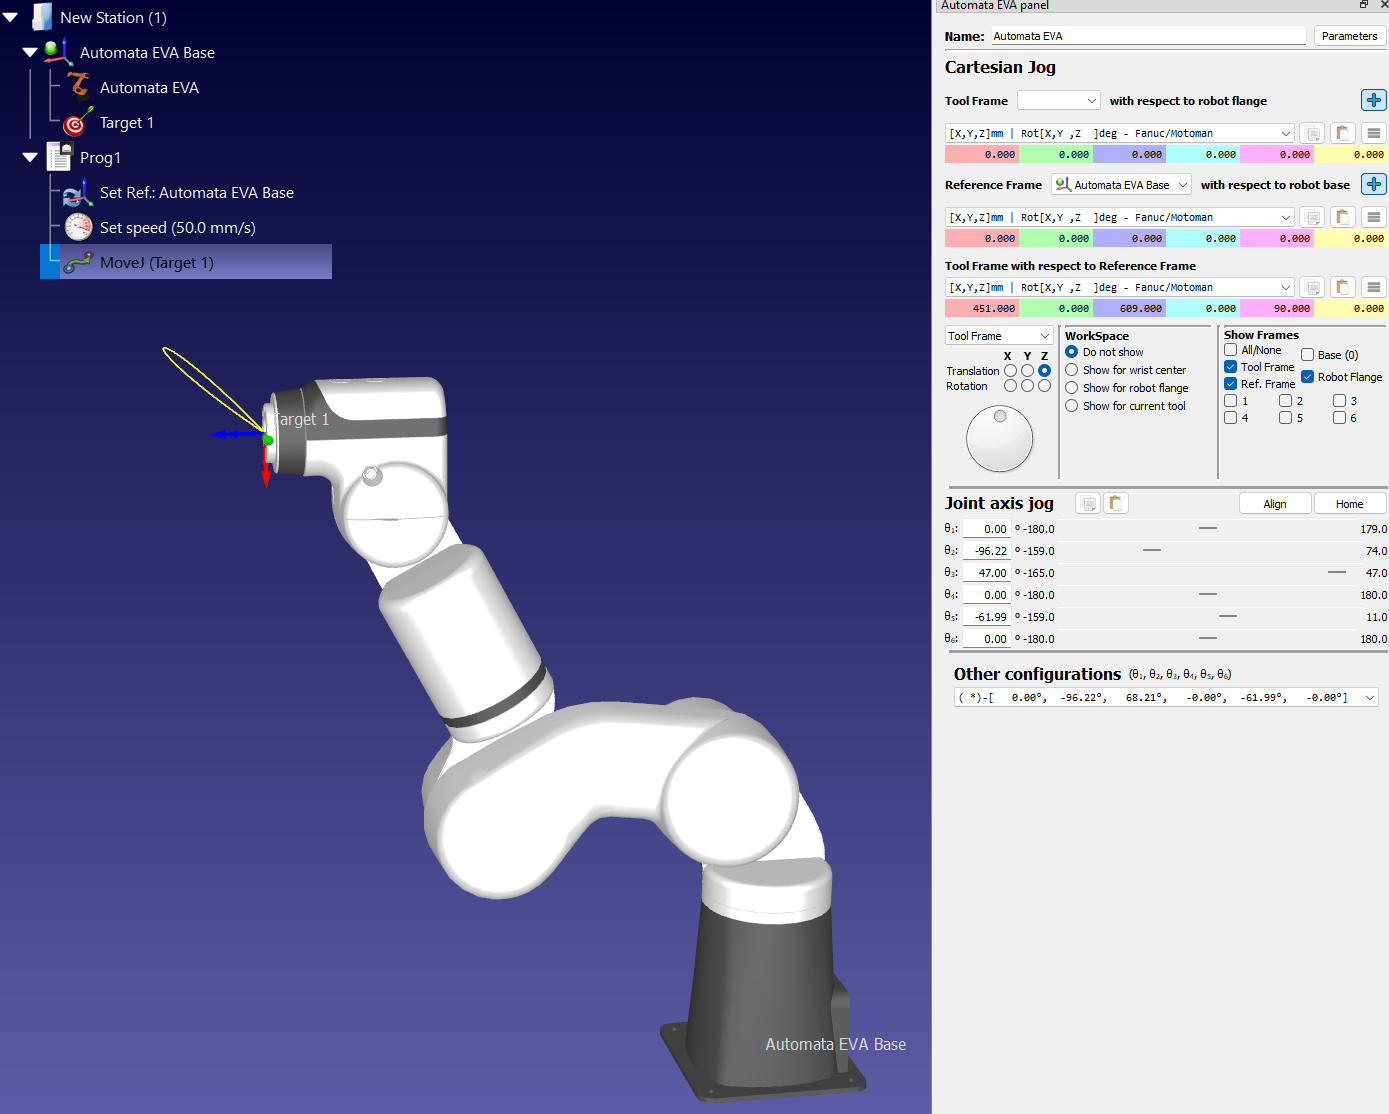1389x1114 pixels.
Task: Paste pose into reference frame row
Action: pyautogui.click(x=1342, y=217)
